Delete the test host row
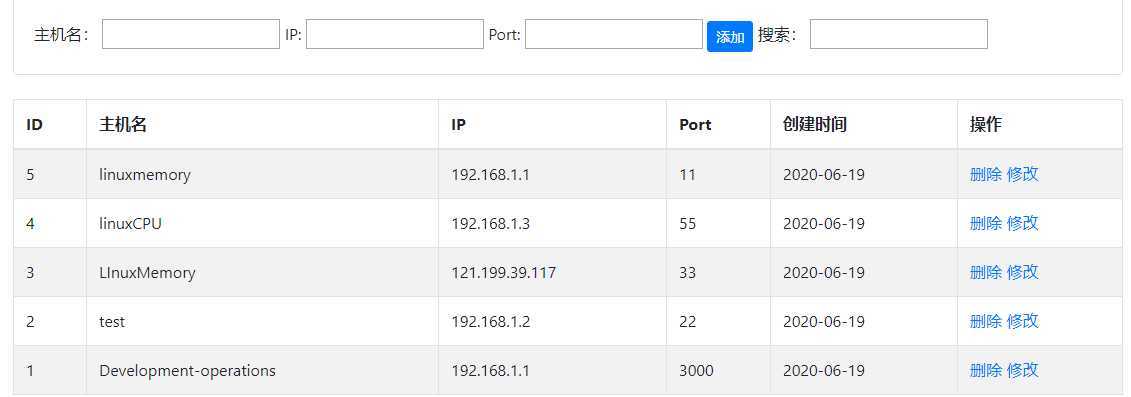Viewport: 1131px width, 397px height. (986, 321)
